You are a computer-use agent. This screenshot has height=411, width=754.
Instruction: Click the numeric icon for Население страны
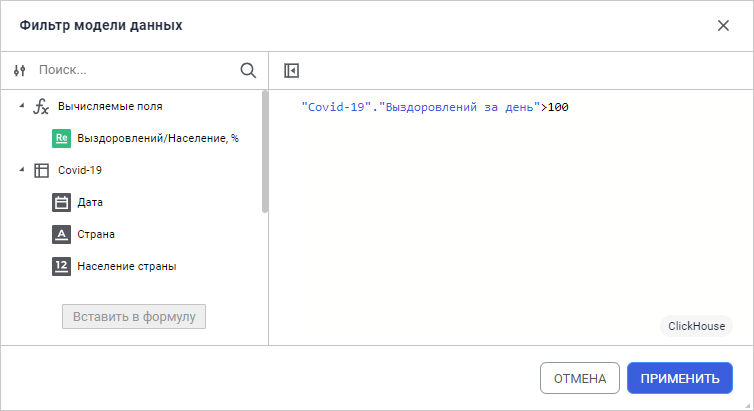pos(61,266)
